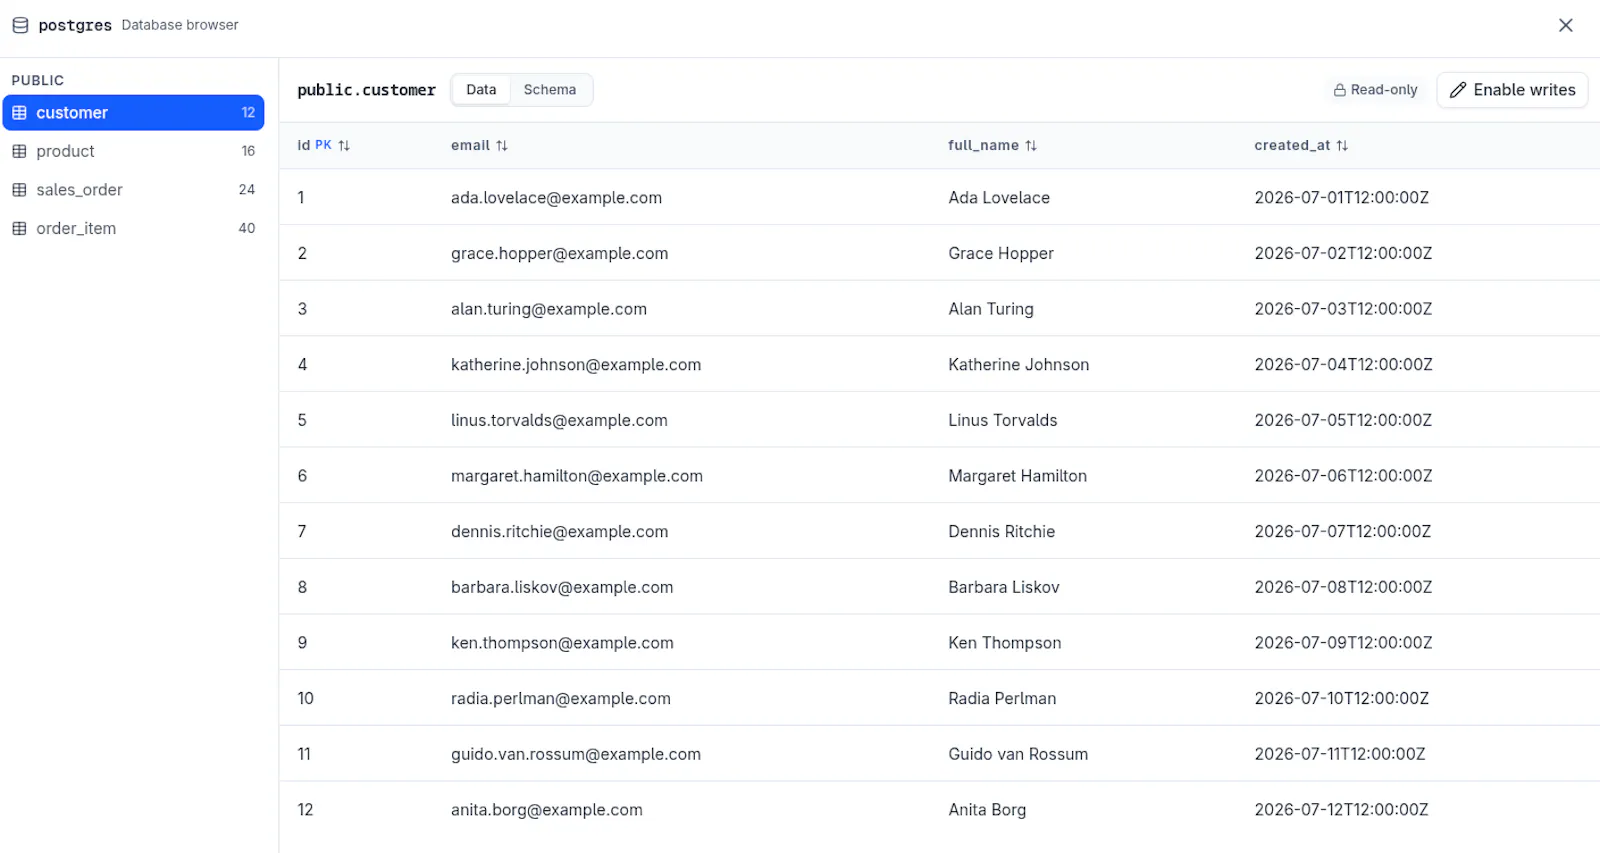
Task: Sort by id column arrows icon
Action: pyautogui.click(x=344, y=146)
